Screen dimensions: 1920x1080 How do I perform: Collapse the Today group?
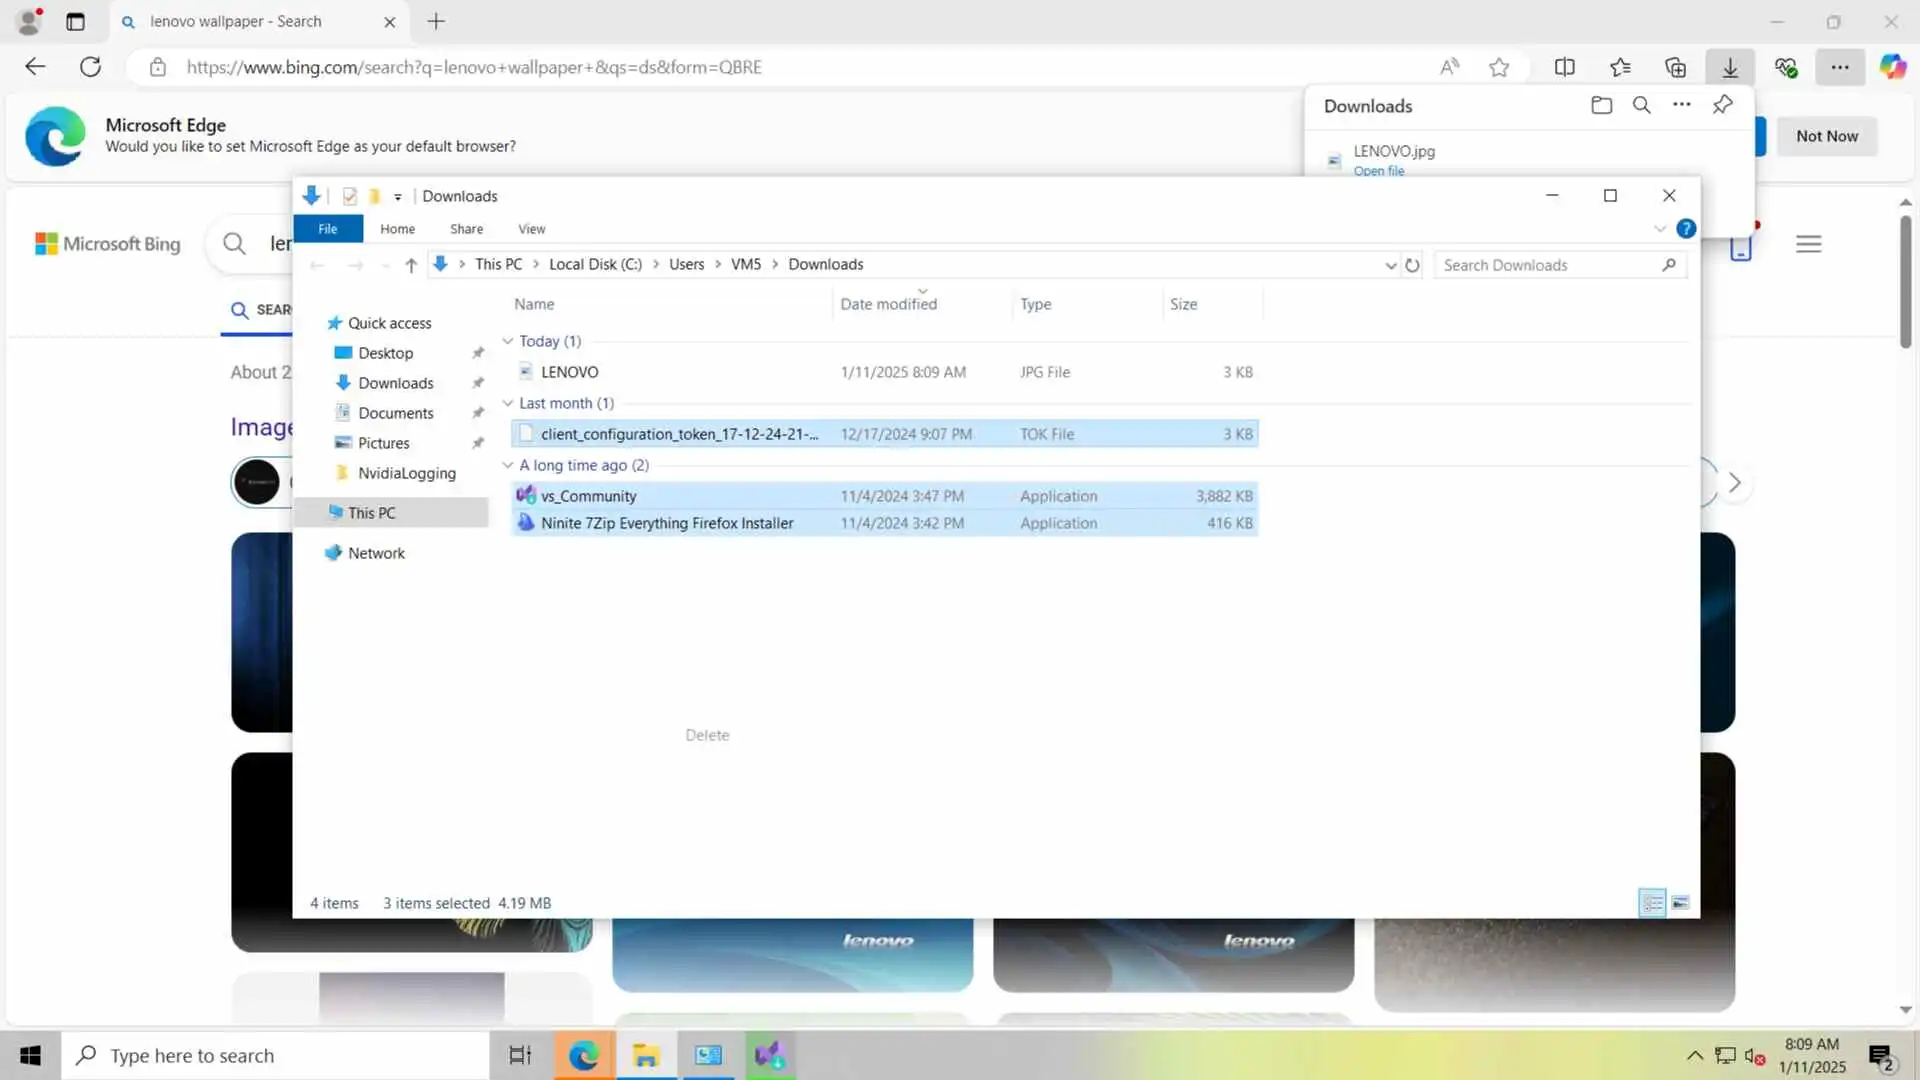pos(508,341)
